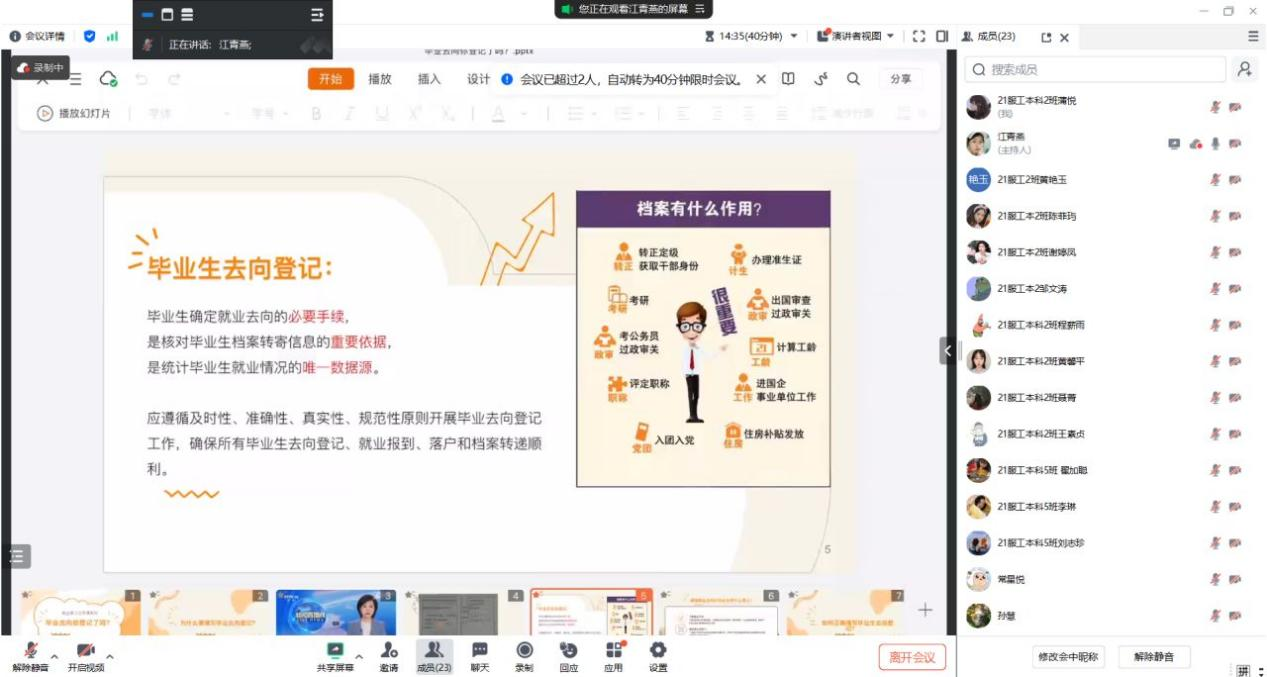Open the members panel hamburger menu

pyautogui.click(x=1252, y=36)
